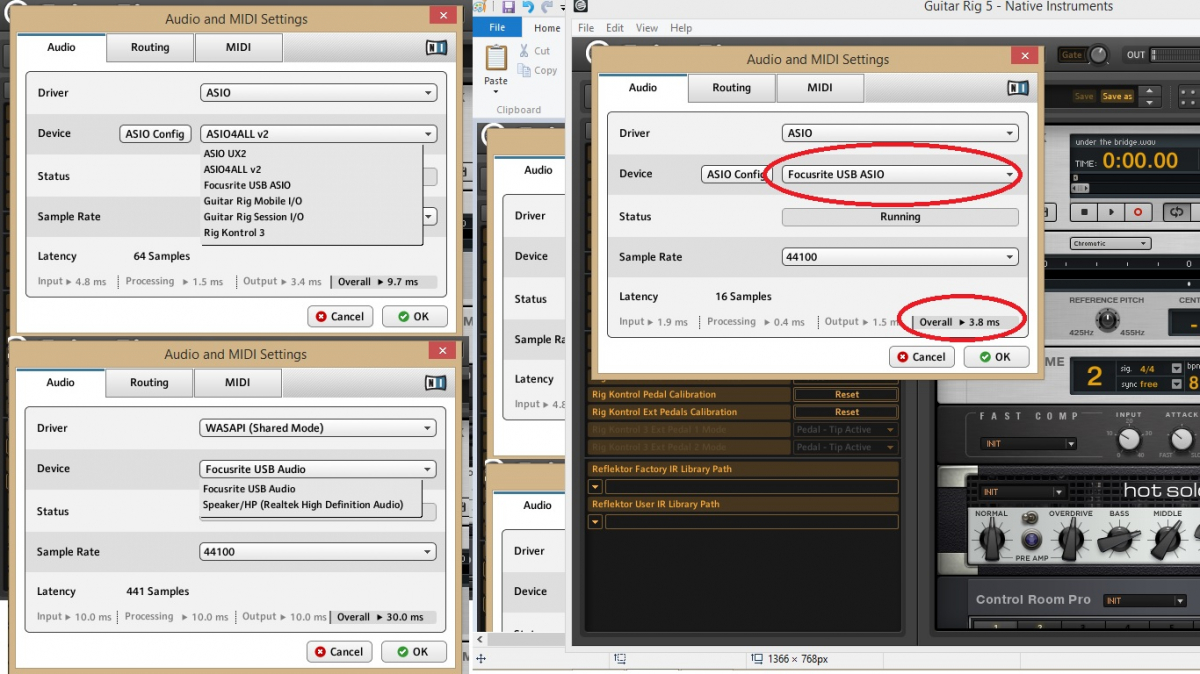
Task: Open the tuner Chromatic mode dropdown
Action: coord(1109,243)
